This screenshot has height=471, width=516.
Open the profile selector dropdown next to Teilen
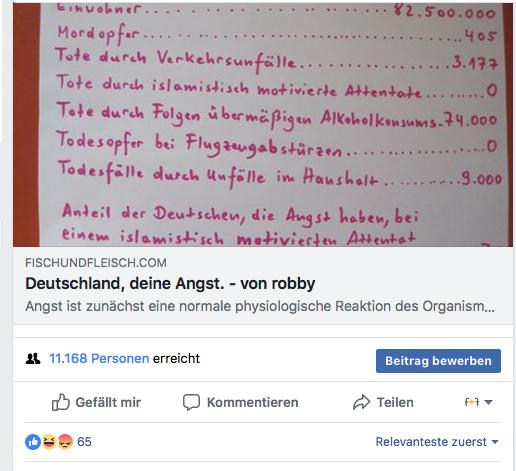click(x=478, y=402)
